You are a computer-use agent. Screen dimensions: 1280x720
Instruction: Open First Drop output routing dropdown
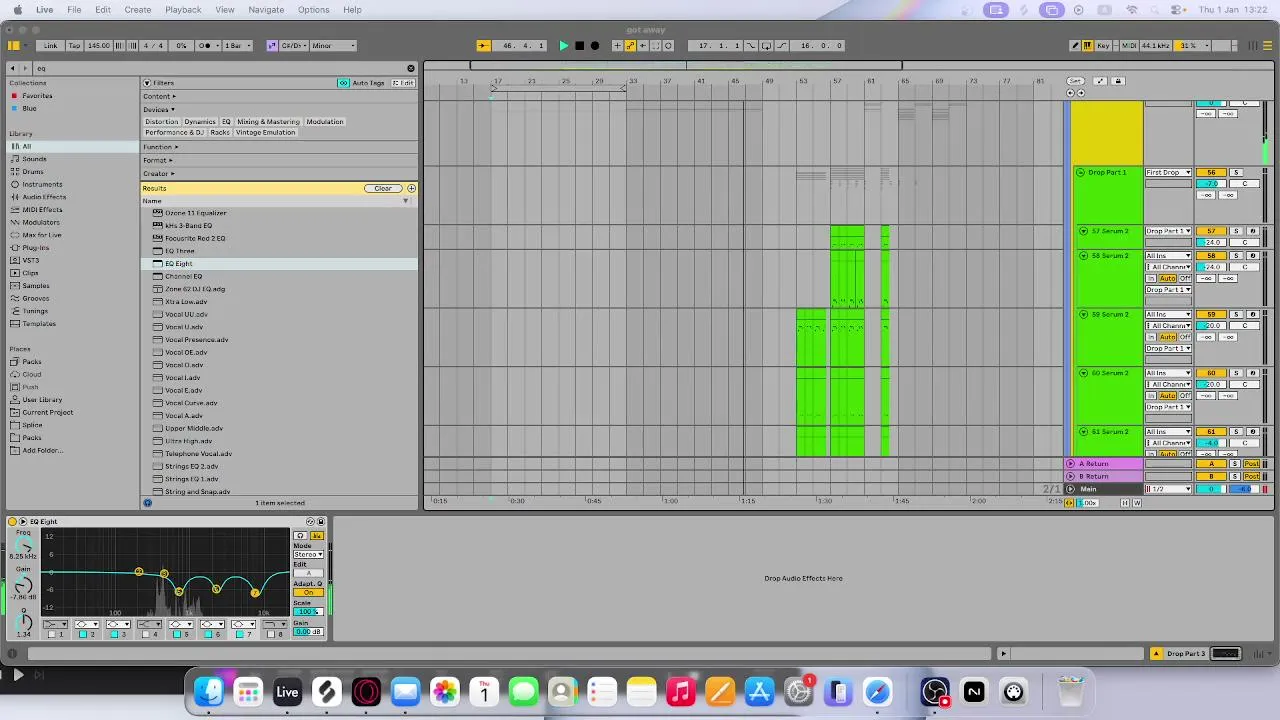pyautogui.click(x=1168, y=173)
